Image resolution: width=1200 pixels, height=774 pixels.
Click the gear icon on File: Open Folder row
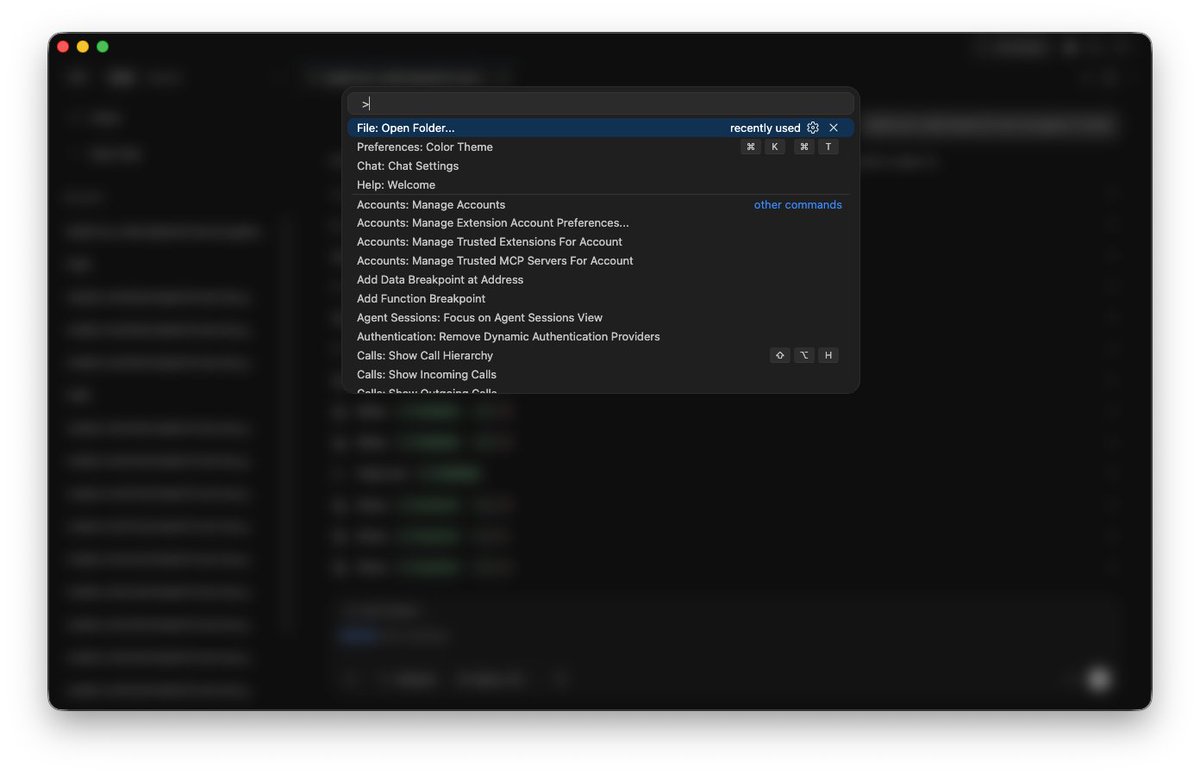pyautogui.click(x=813, y=128)
